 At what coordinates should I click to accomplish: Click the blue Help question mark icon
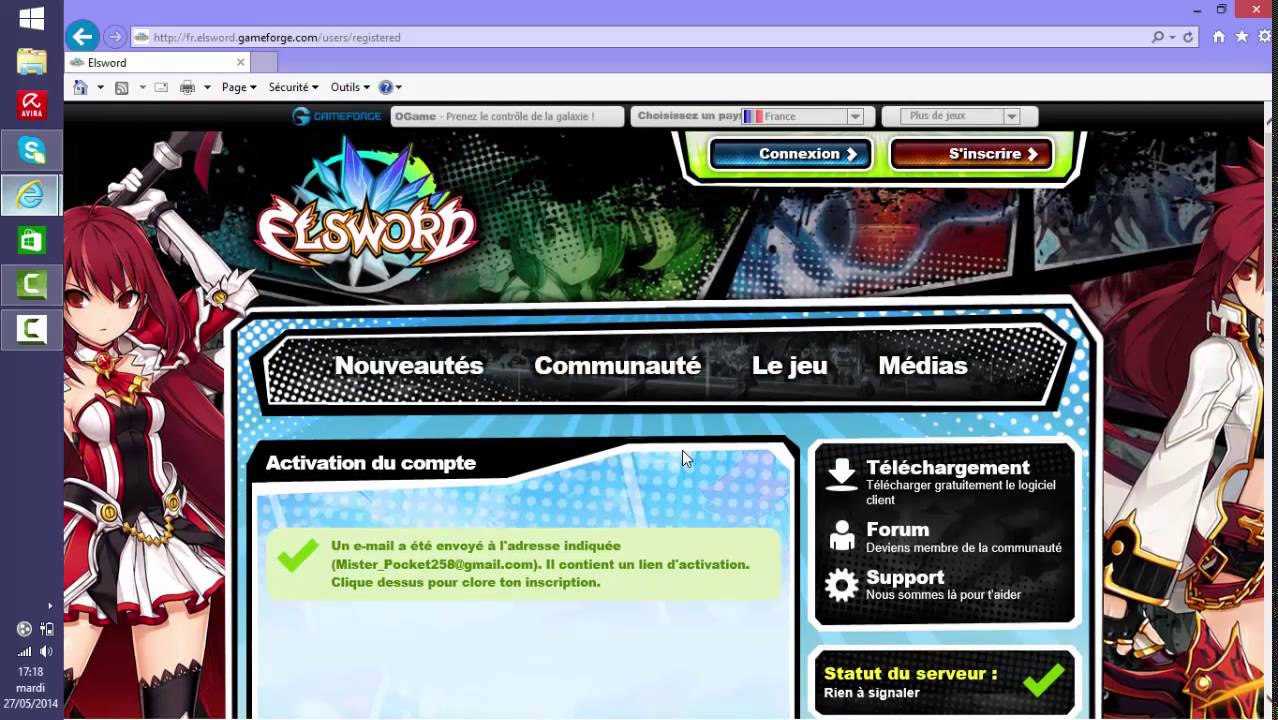tap(385, 87)
